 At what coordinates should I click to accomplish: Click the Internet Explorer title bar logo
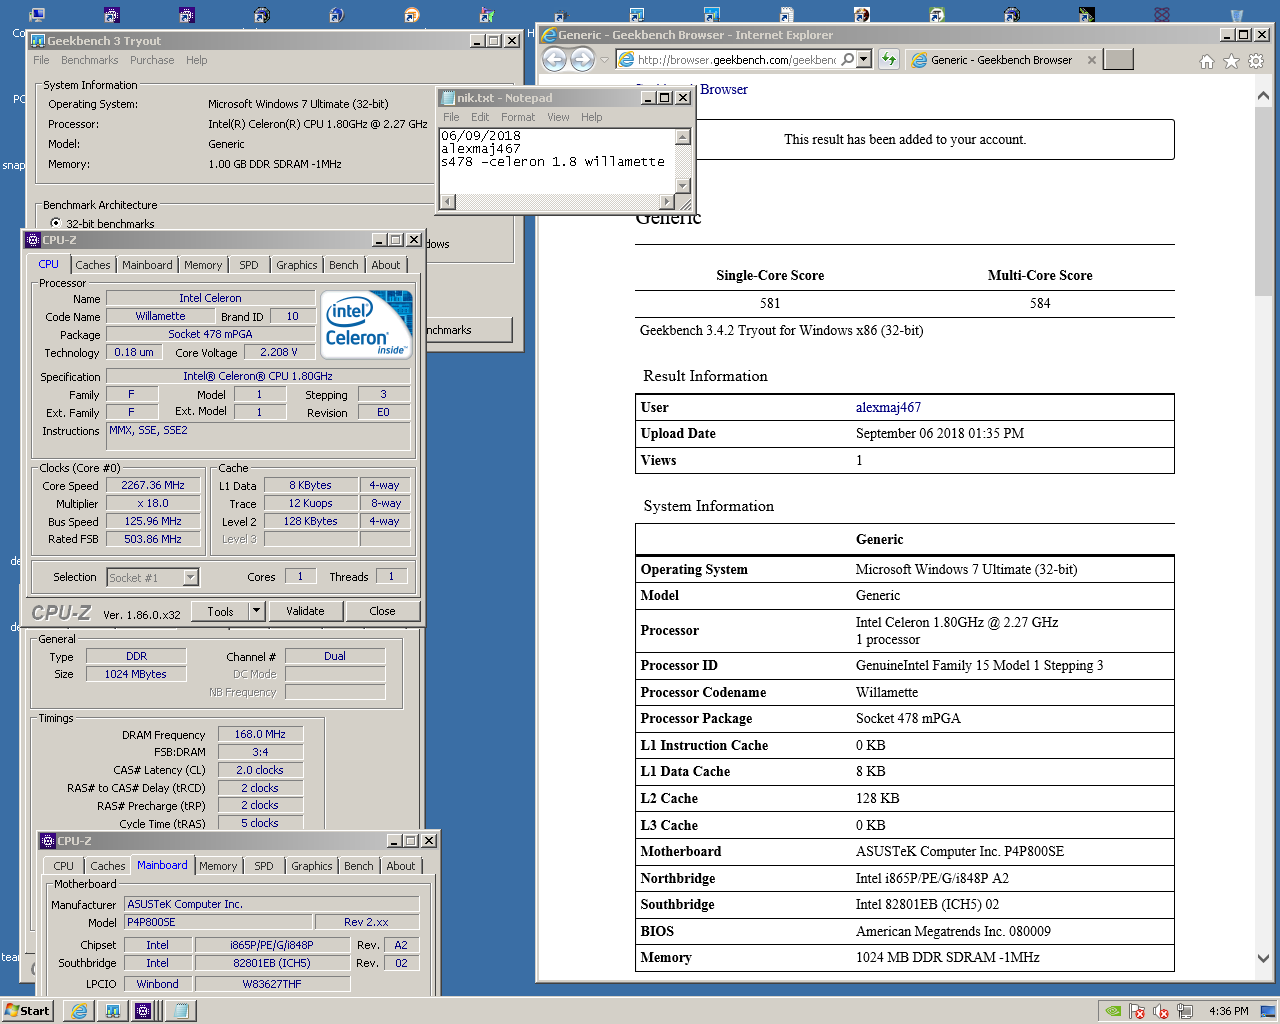click(x=548, y=35)
